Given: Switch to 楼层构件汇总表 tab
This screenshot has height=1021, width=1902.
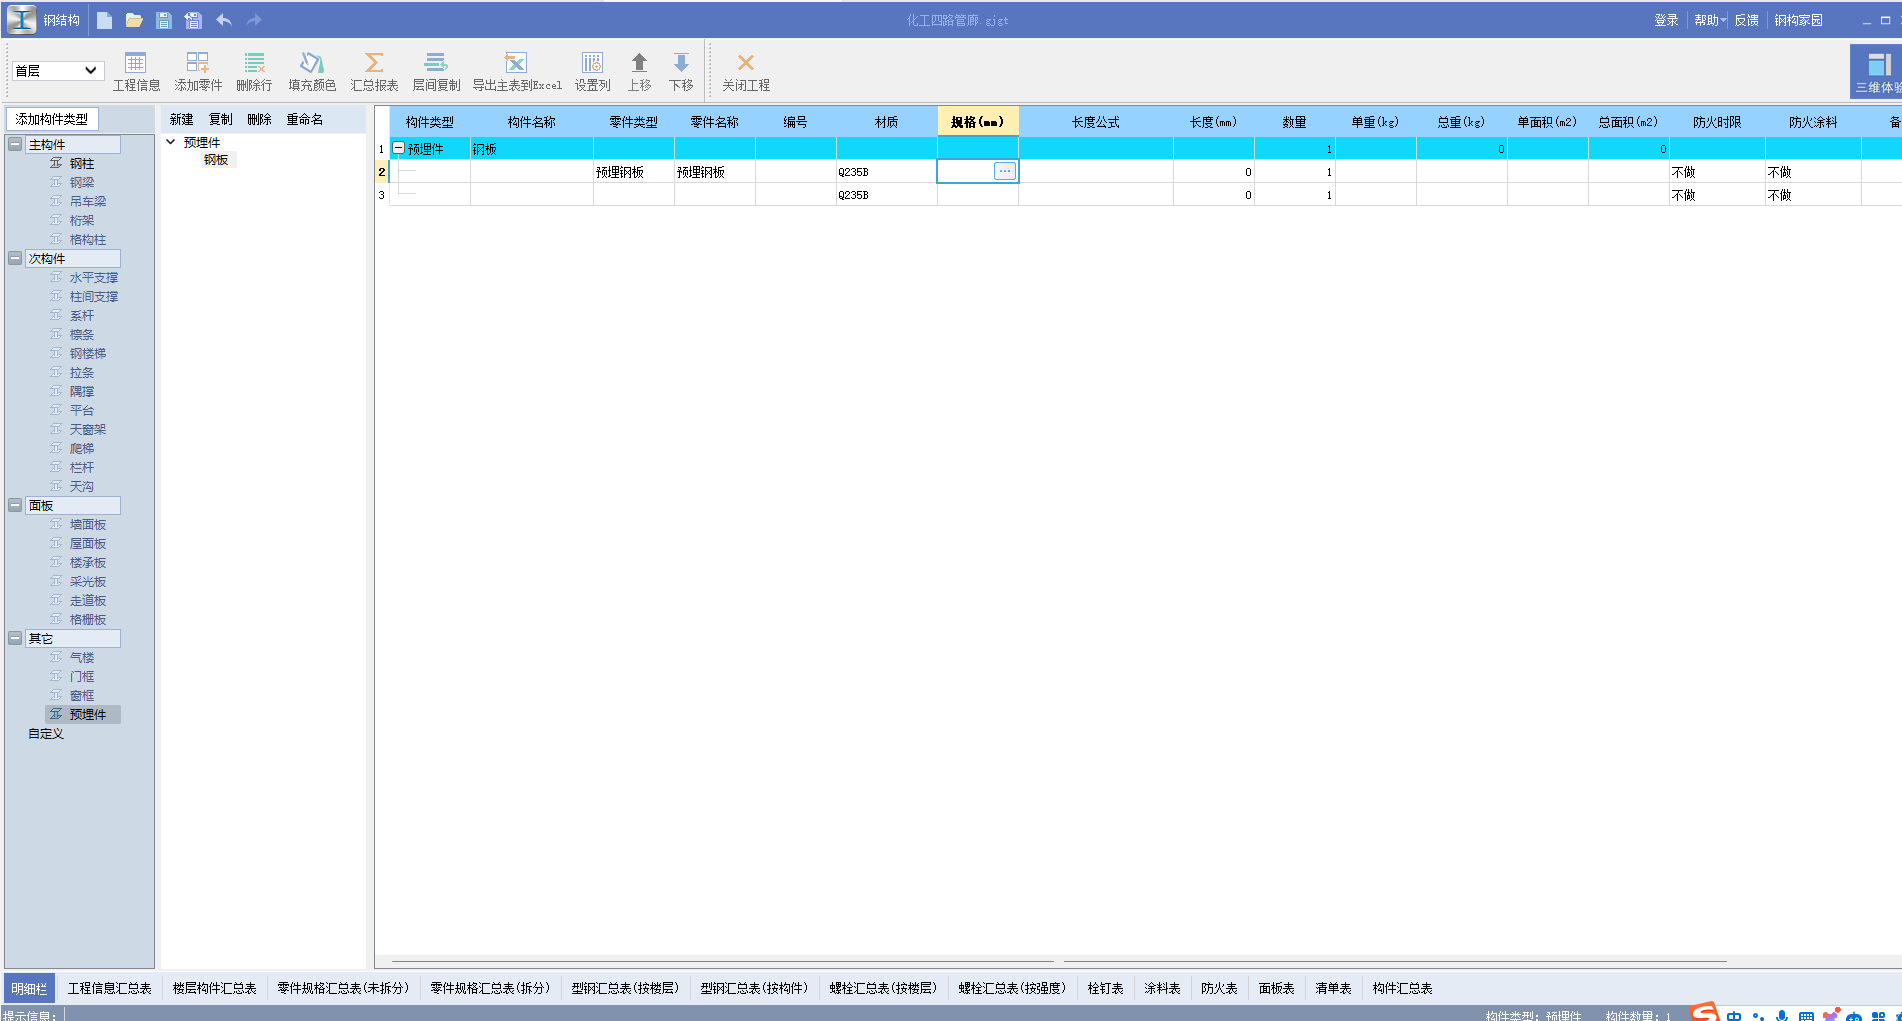Looking at the screenshot, I should pos(214,988).
